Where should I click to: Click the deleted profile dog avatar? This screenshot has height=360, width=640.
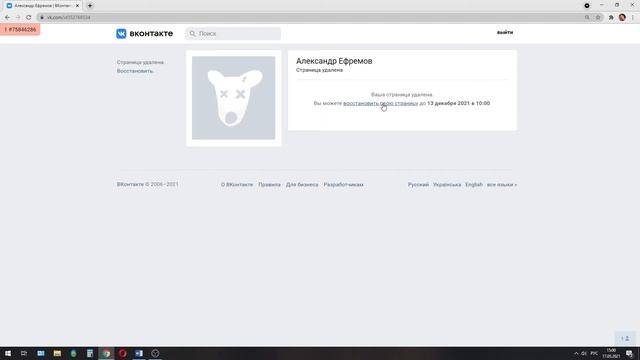(x=233, y=98)
